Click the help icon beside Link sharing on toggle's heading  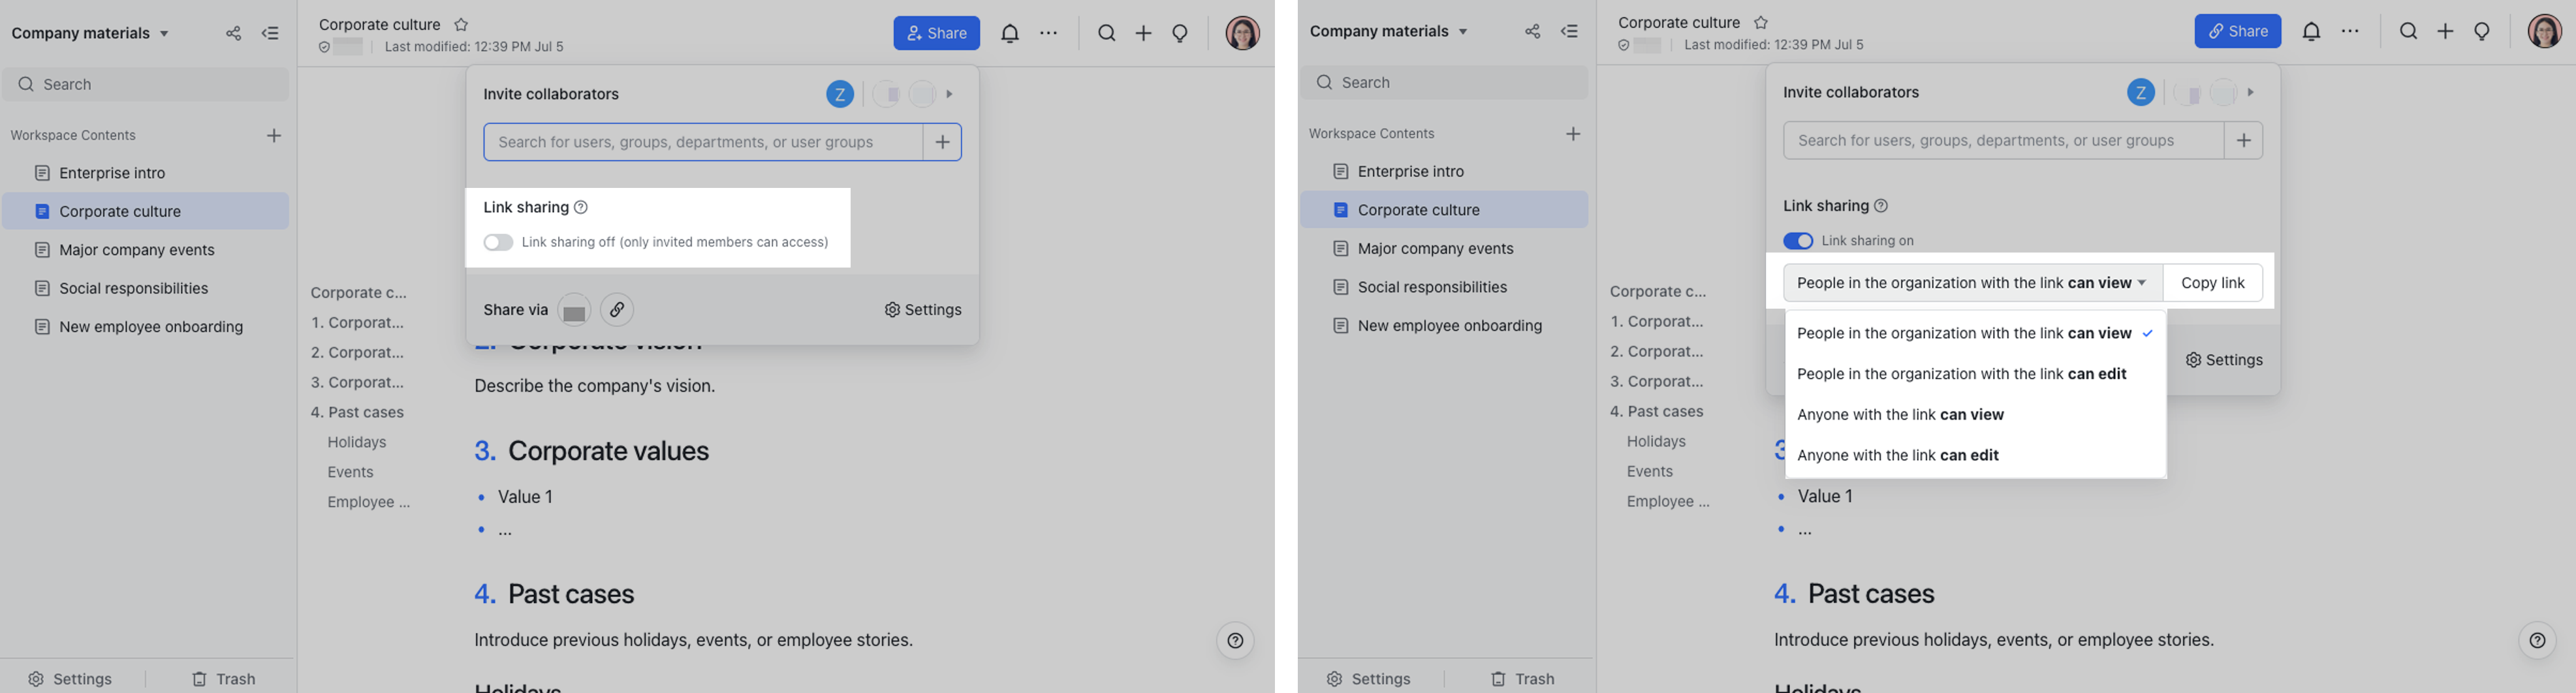[1881, 206]
